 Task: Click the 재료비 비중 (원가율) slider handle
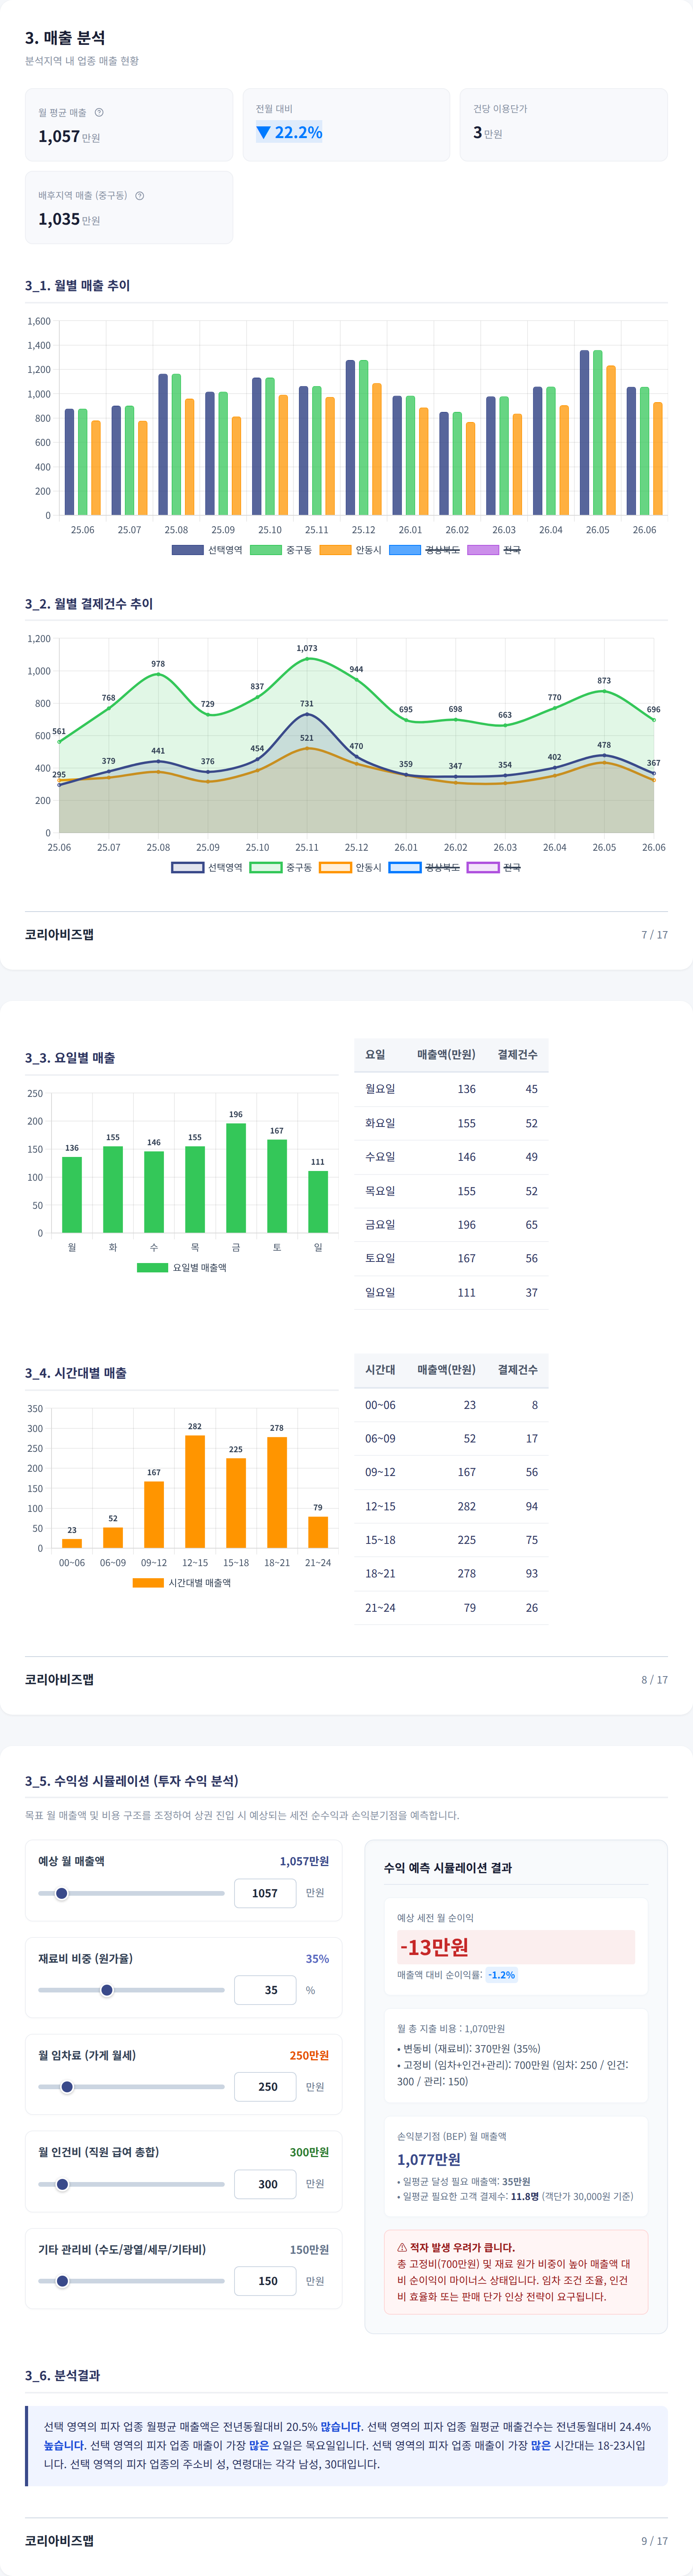pos(107,1990)
